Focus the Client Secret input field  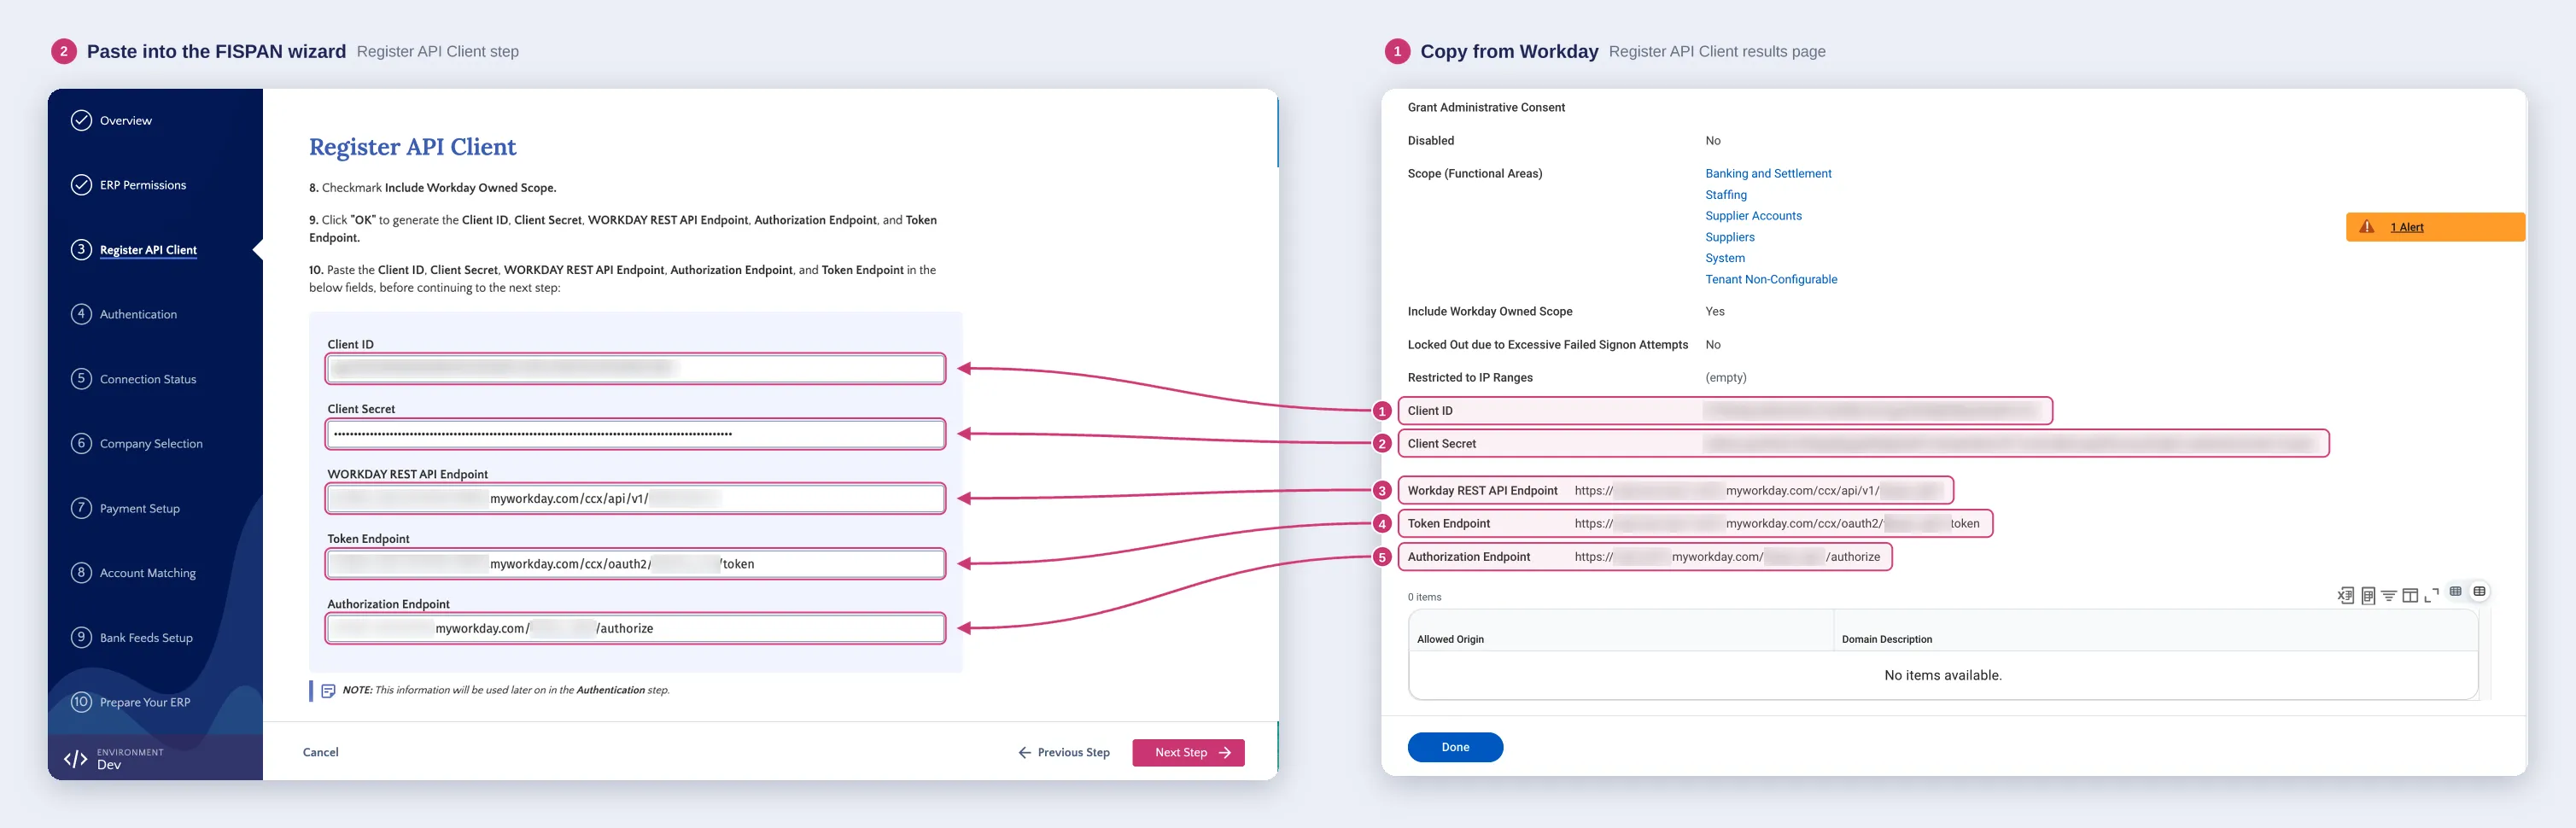[x=635, y=434]
